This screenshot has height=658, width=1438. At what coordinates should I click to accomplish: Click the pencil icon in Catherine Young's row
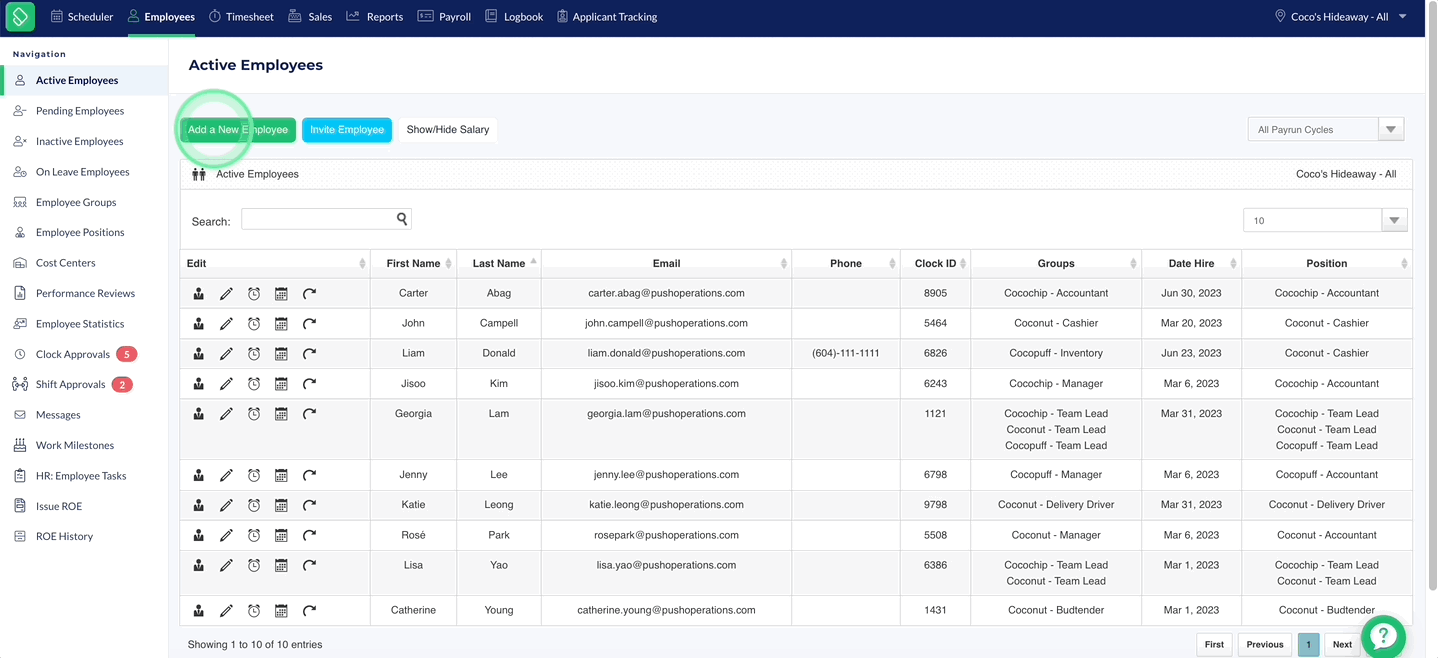click(x=226, y=611)
